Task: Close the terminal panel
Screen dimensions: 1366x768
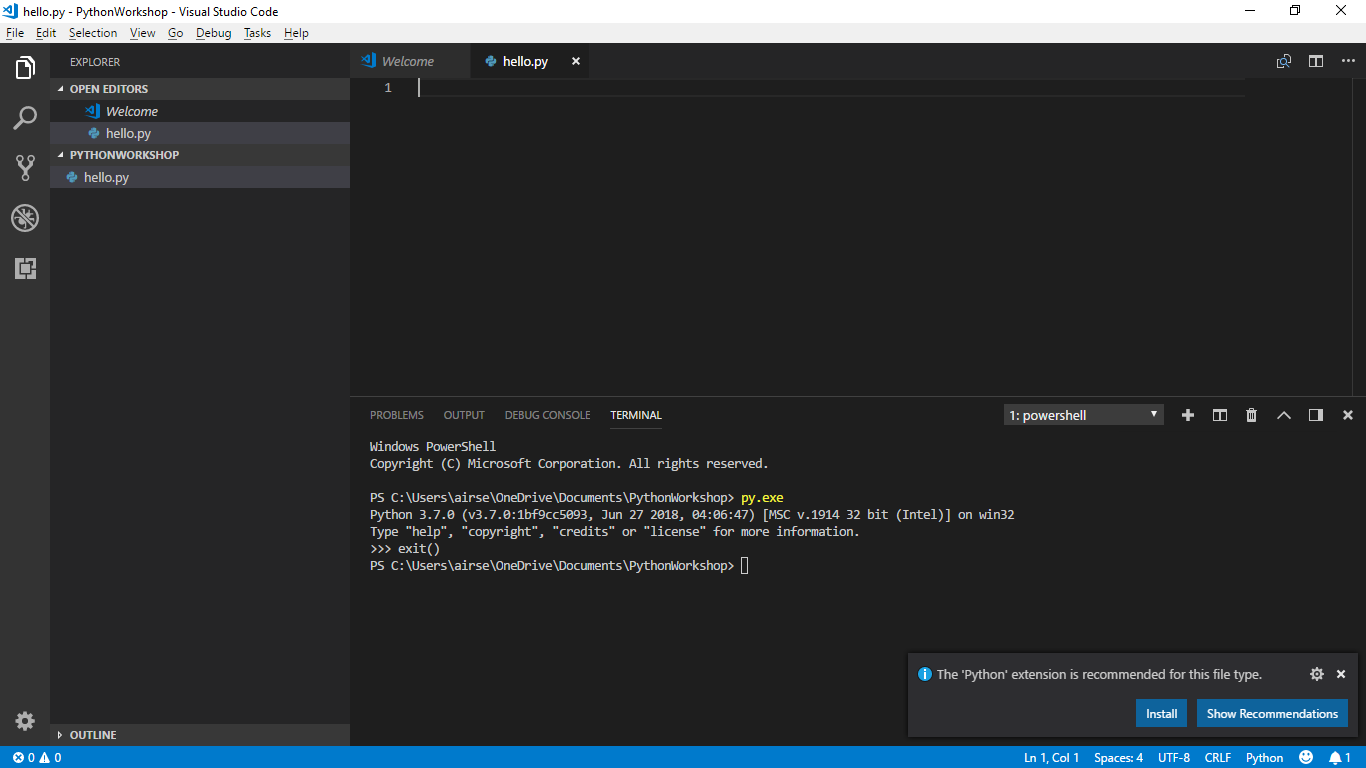Action: point(1348,415)
